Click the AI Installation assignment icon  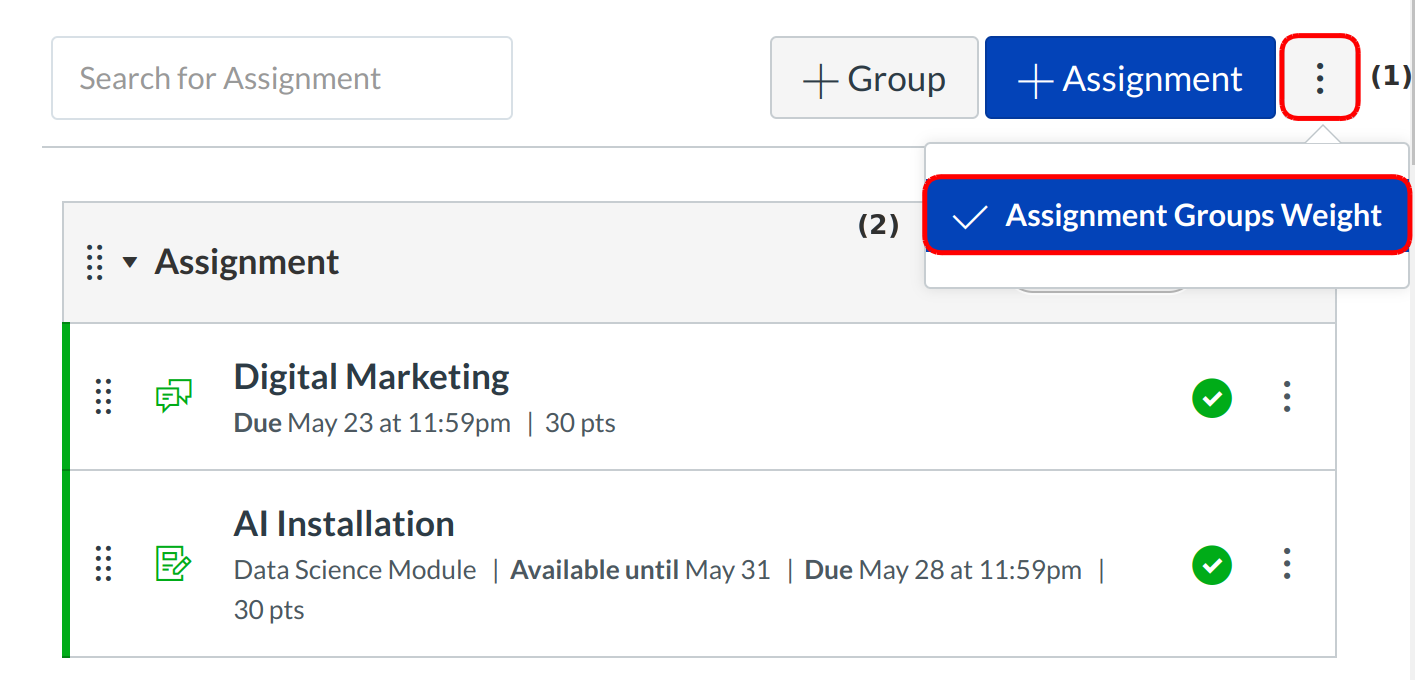coord(173,564)
